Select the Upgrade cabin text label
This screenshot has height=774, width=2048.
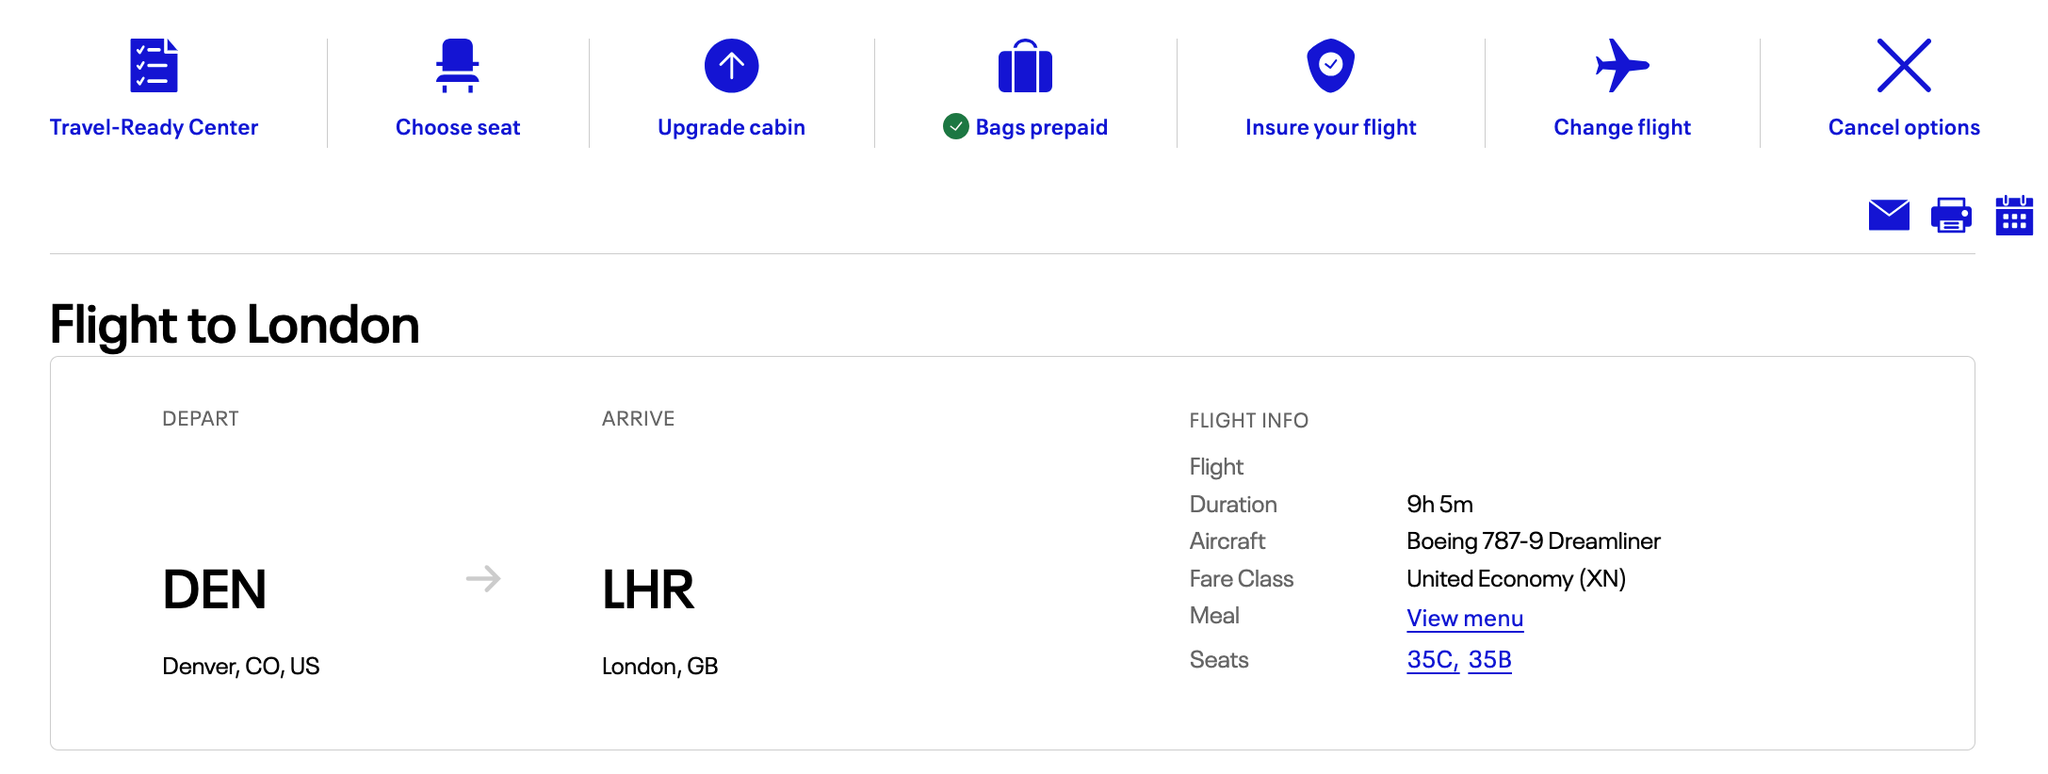pyautogui.click(x=731, y=127)
